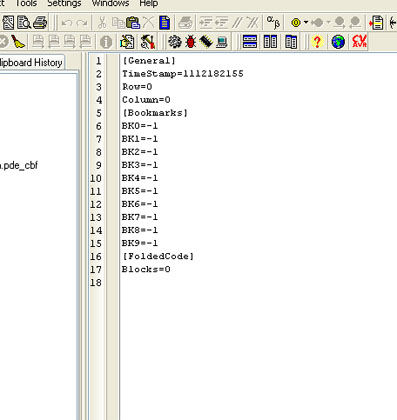Viewport: 397px width, 420px height.
Task: Open the toggle bookmark dropdown arrow
Action: [306, 23]
